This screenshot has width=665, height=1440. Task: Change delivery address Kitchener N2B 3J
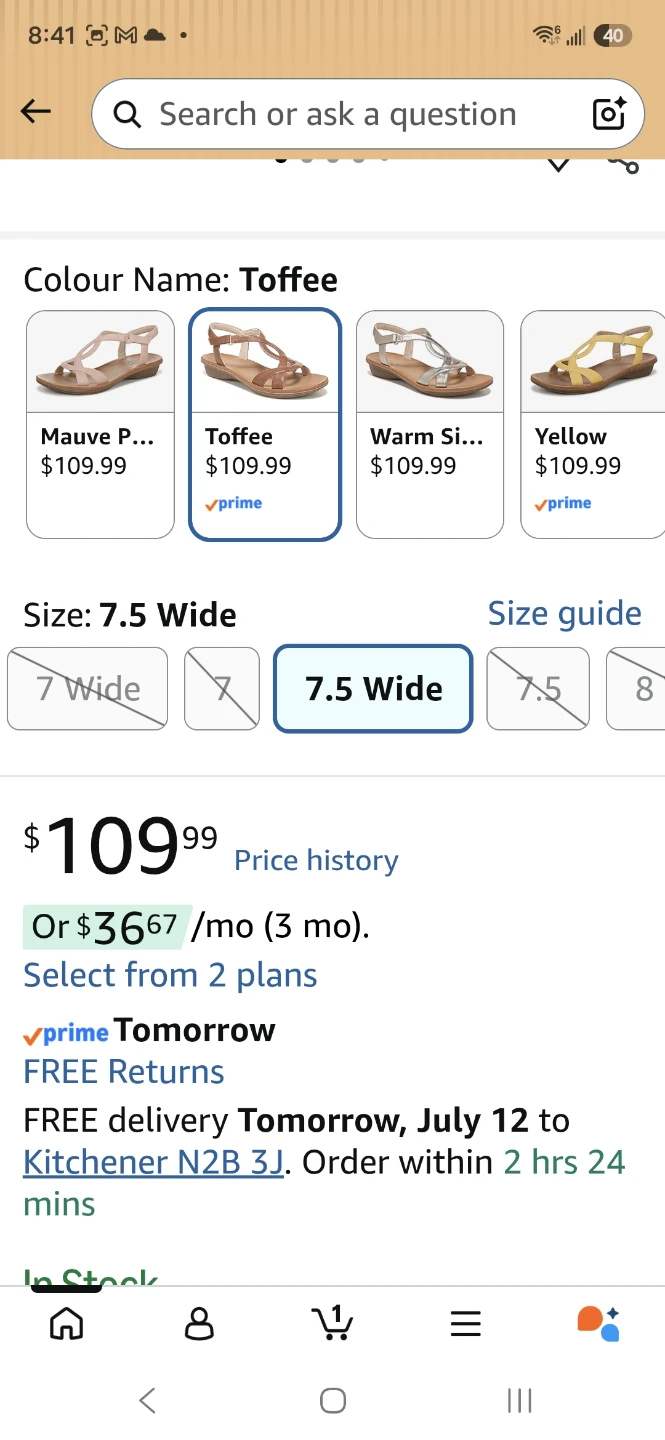point(154,1162)
